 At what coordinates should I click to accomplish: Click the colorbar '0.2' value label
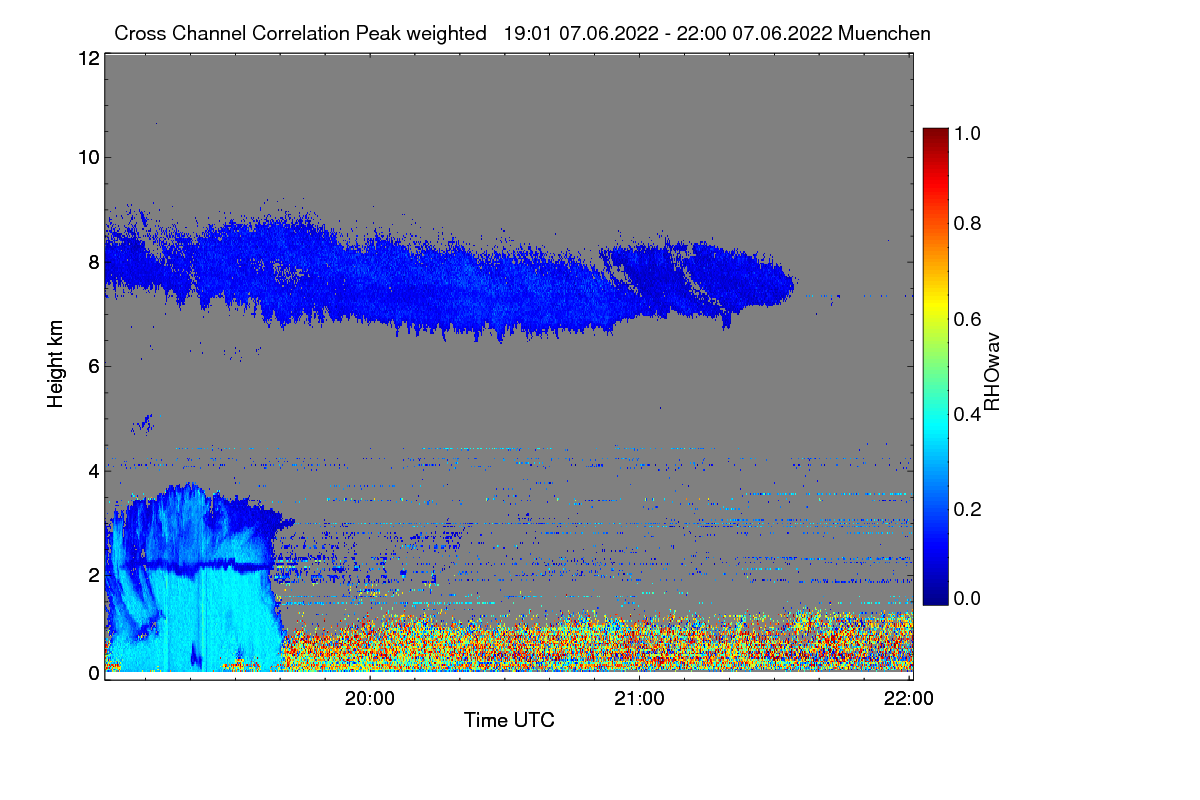coord(968,508)
